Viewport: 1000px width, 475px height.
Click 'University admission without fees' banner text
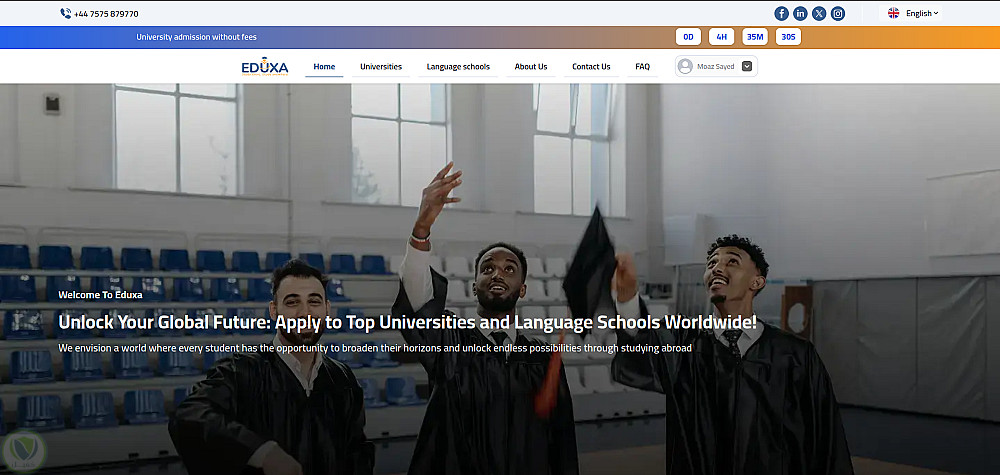tap(196, 37)
